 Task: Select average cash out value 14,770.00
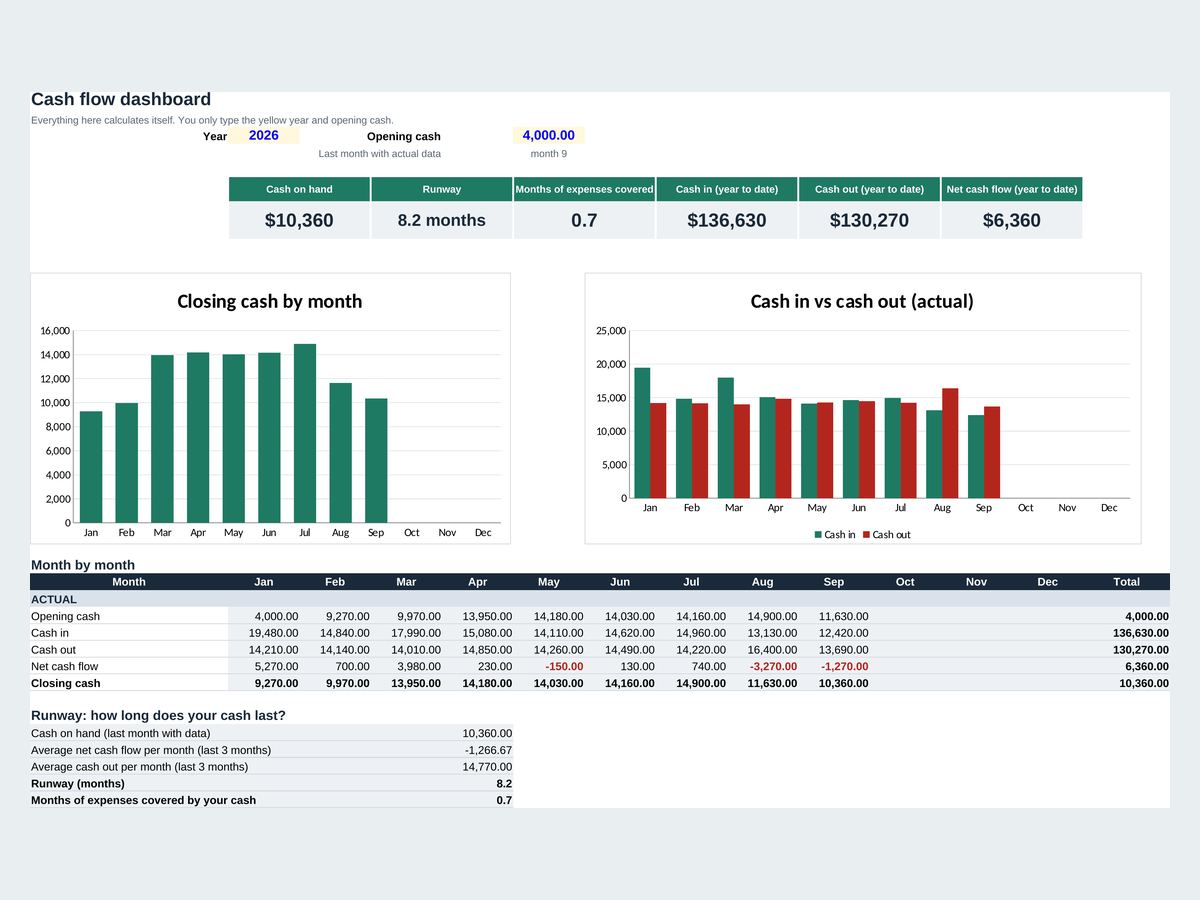point(477,767)
